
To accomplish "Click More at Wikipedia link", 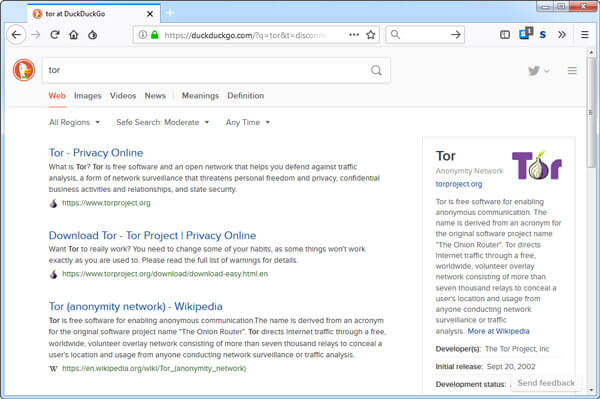I will click(498, 331).
